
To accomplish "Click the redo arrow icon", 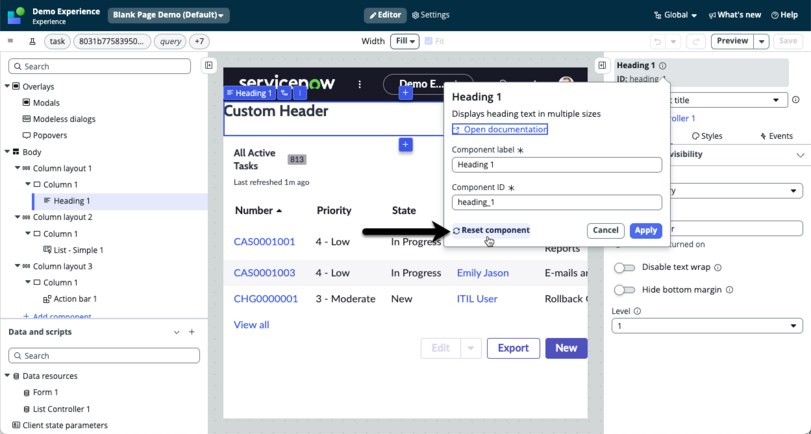I will pos(696,41).
